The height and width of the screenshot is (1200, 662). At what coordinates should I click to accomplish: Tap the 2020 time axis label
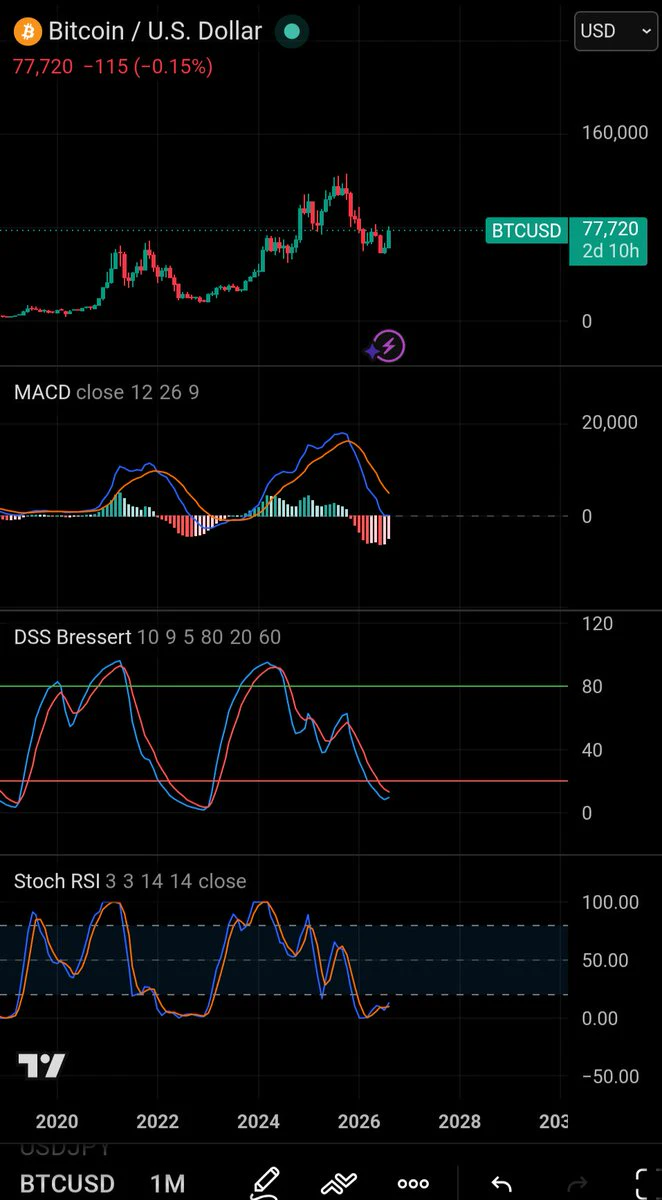pyautogui.click(x=57, y=1120)
